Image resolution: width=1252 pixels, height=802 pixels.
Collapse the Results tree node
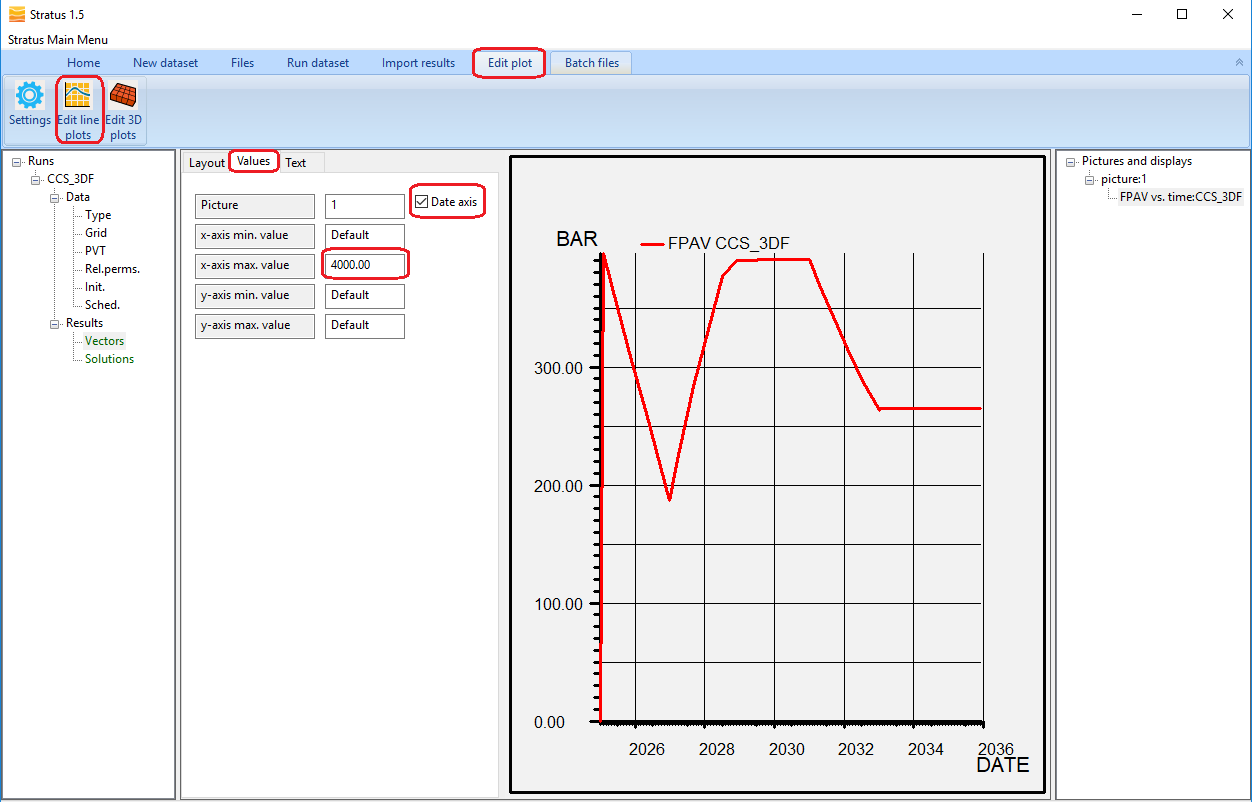point(55,323)
